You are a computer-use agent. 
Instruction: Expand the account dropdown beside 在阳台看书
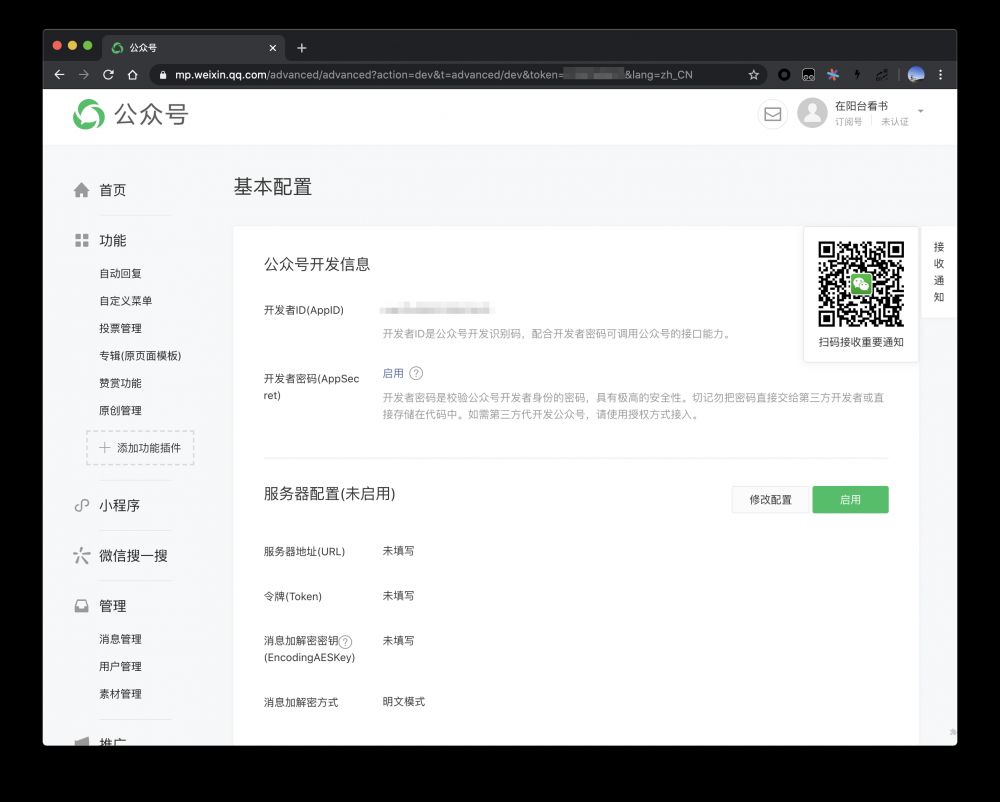pyautogui.click(x=920, y=112)
